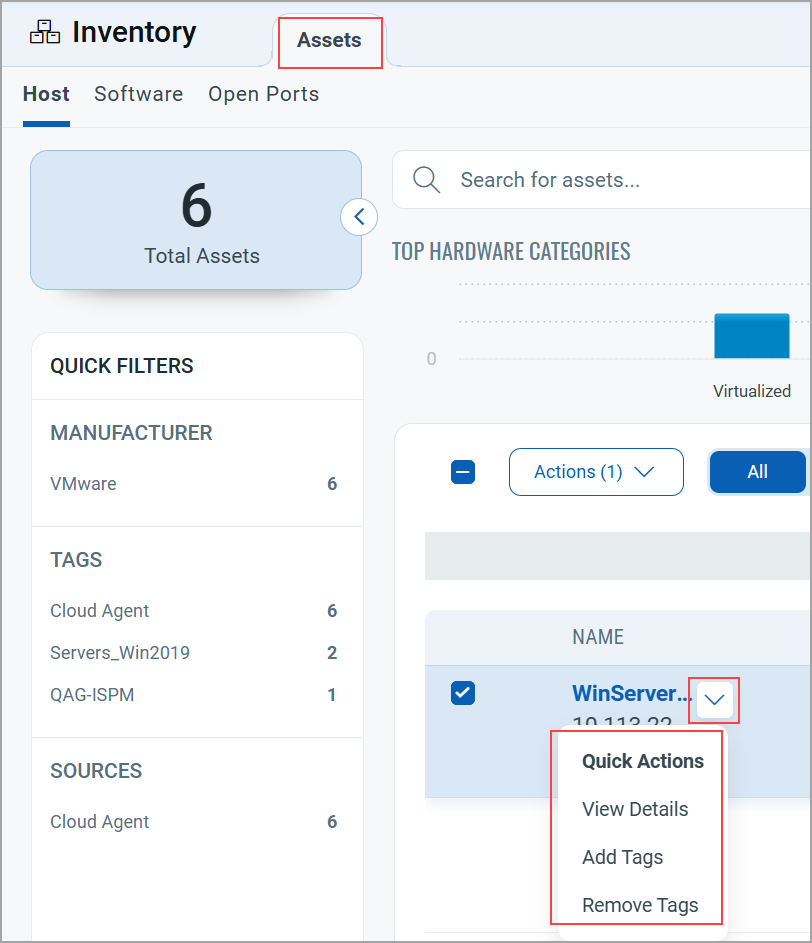This screenshot has width=812, height=943.
Task: Click the search for assets input field
Action: [560, 180]
